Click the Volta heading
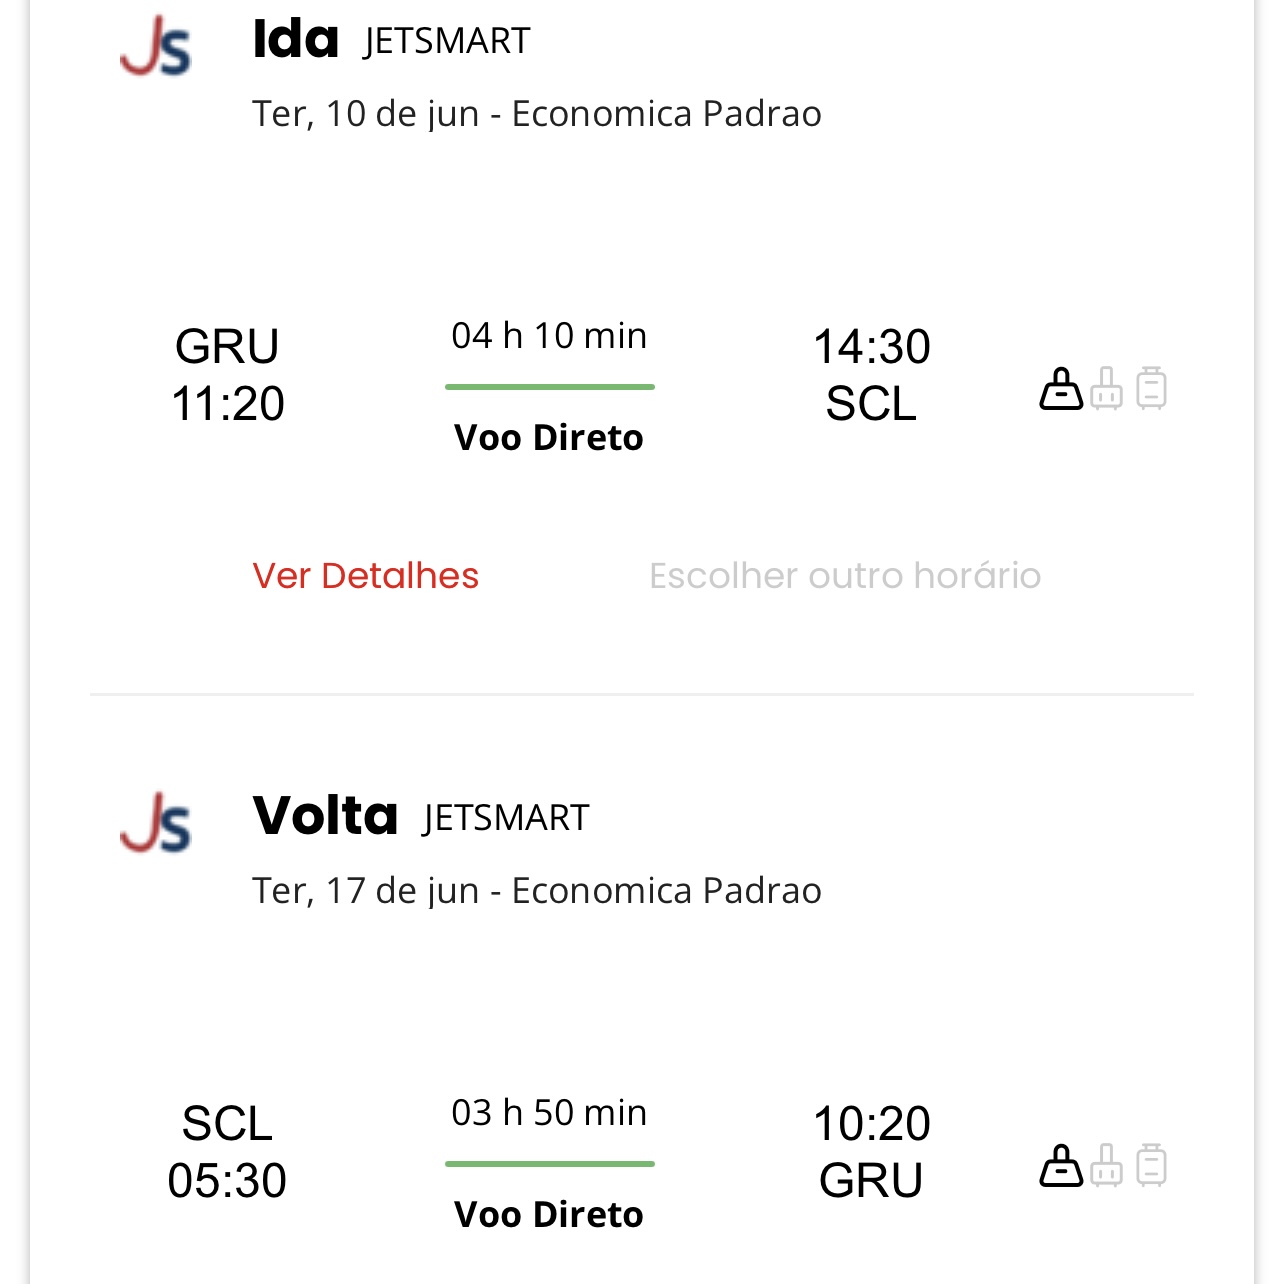This screenshot has height=1284, width=1284. [325, 816]
